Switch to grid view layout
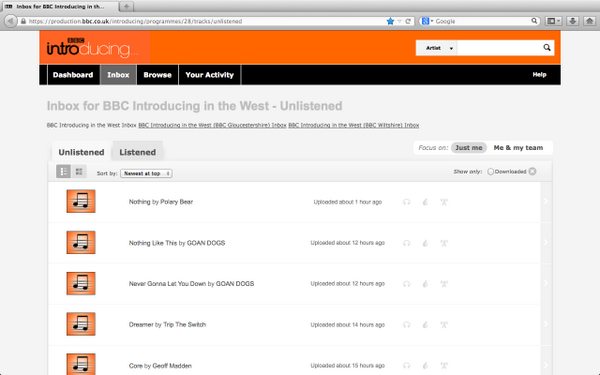 coord(79,171)
